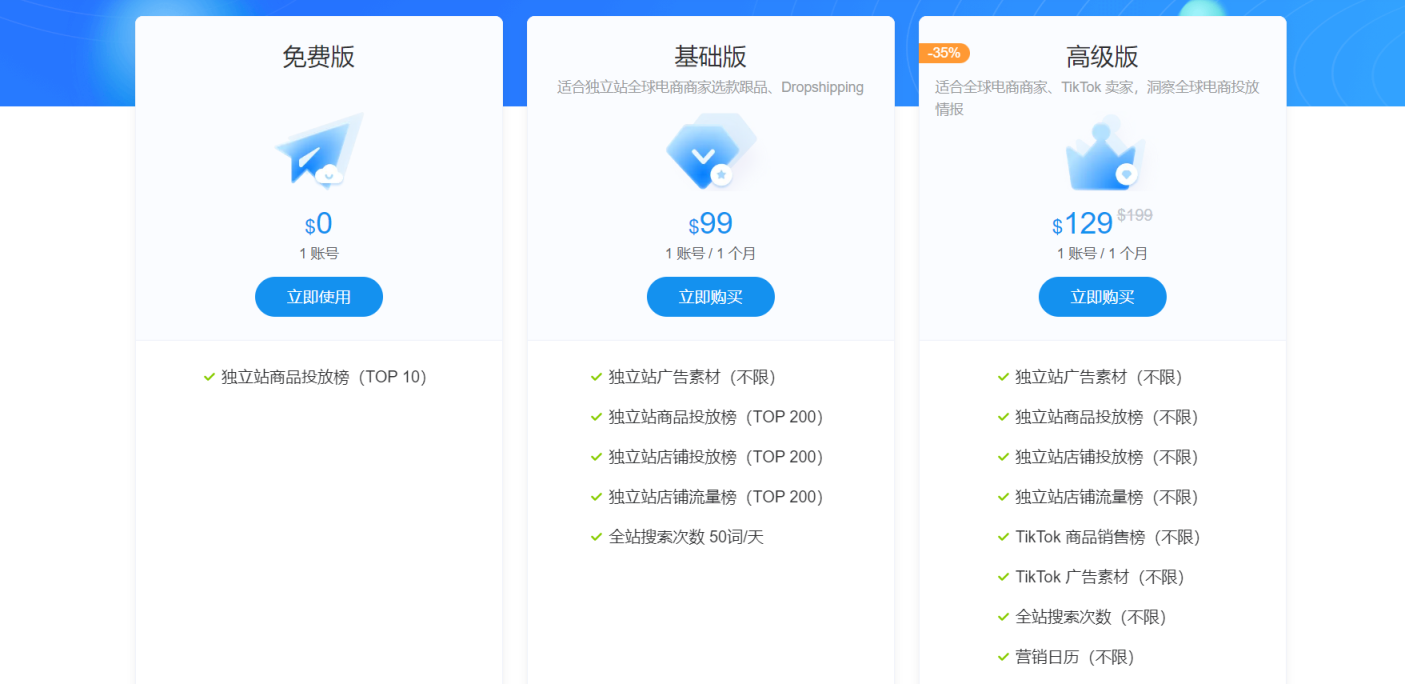The image size is (1405, 684).
Task: Click the orange -35% discount badge
Action: (943, 53)
